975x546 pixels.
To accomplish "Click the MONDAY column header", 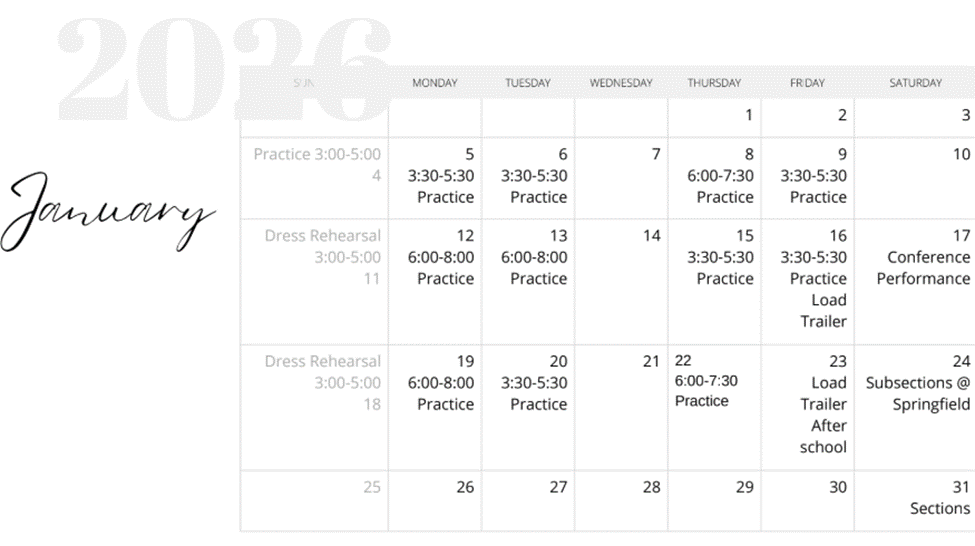I will (x=434, y=83).
